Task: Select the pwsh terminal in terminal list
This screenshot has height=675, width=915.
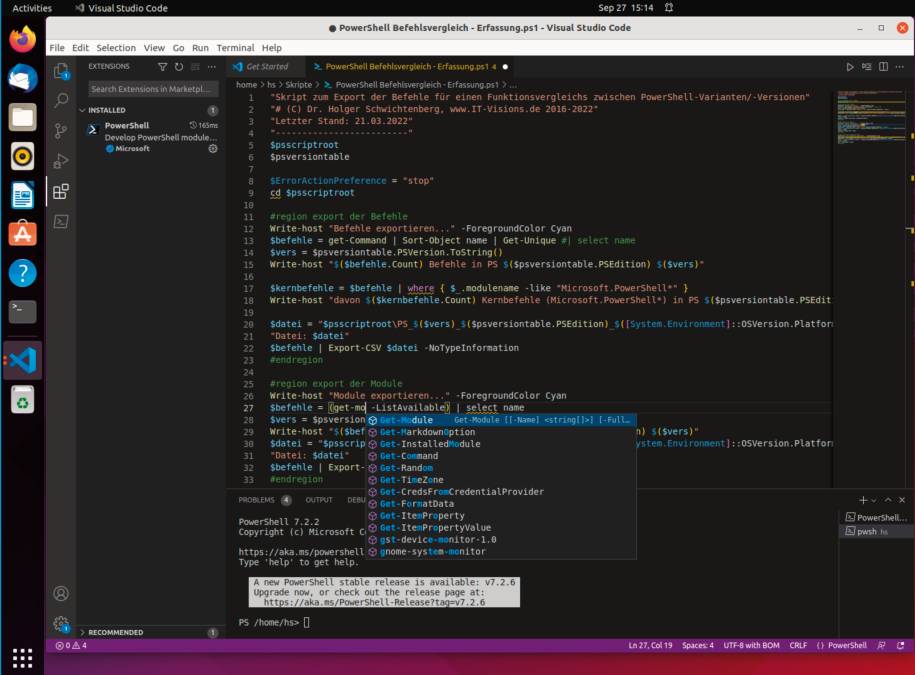Action: pos(874,531)
